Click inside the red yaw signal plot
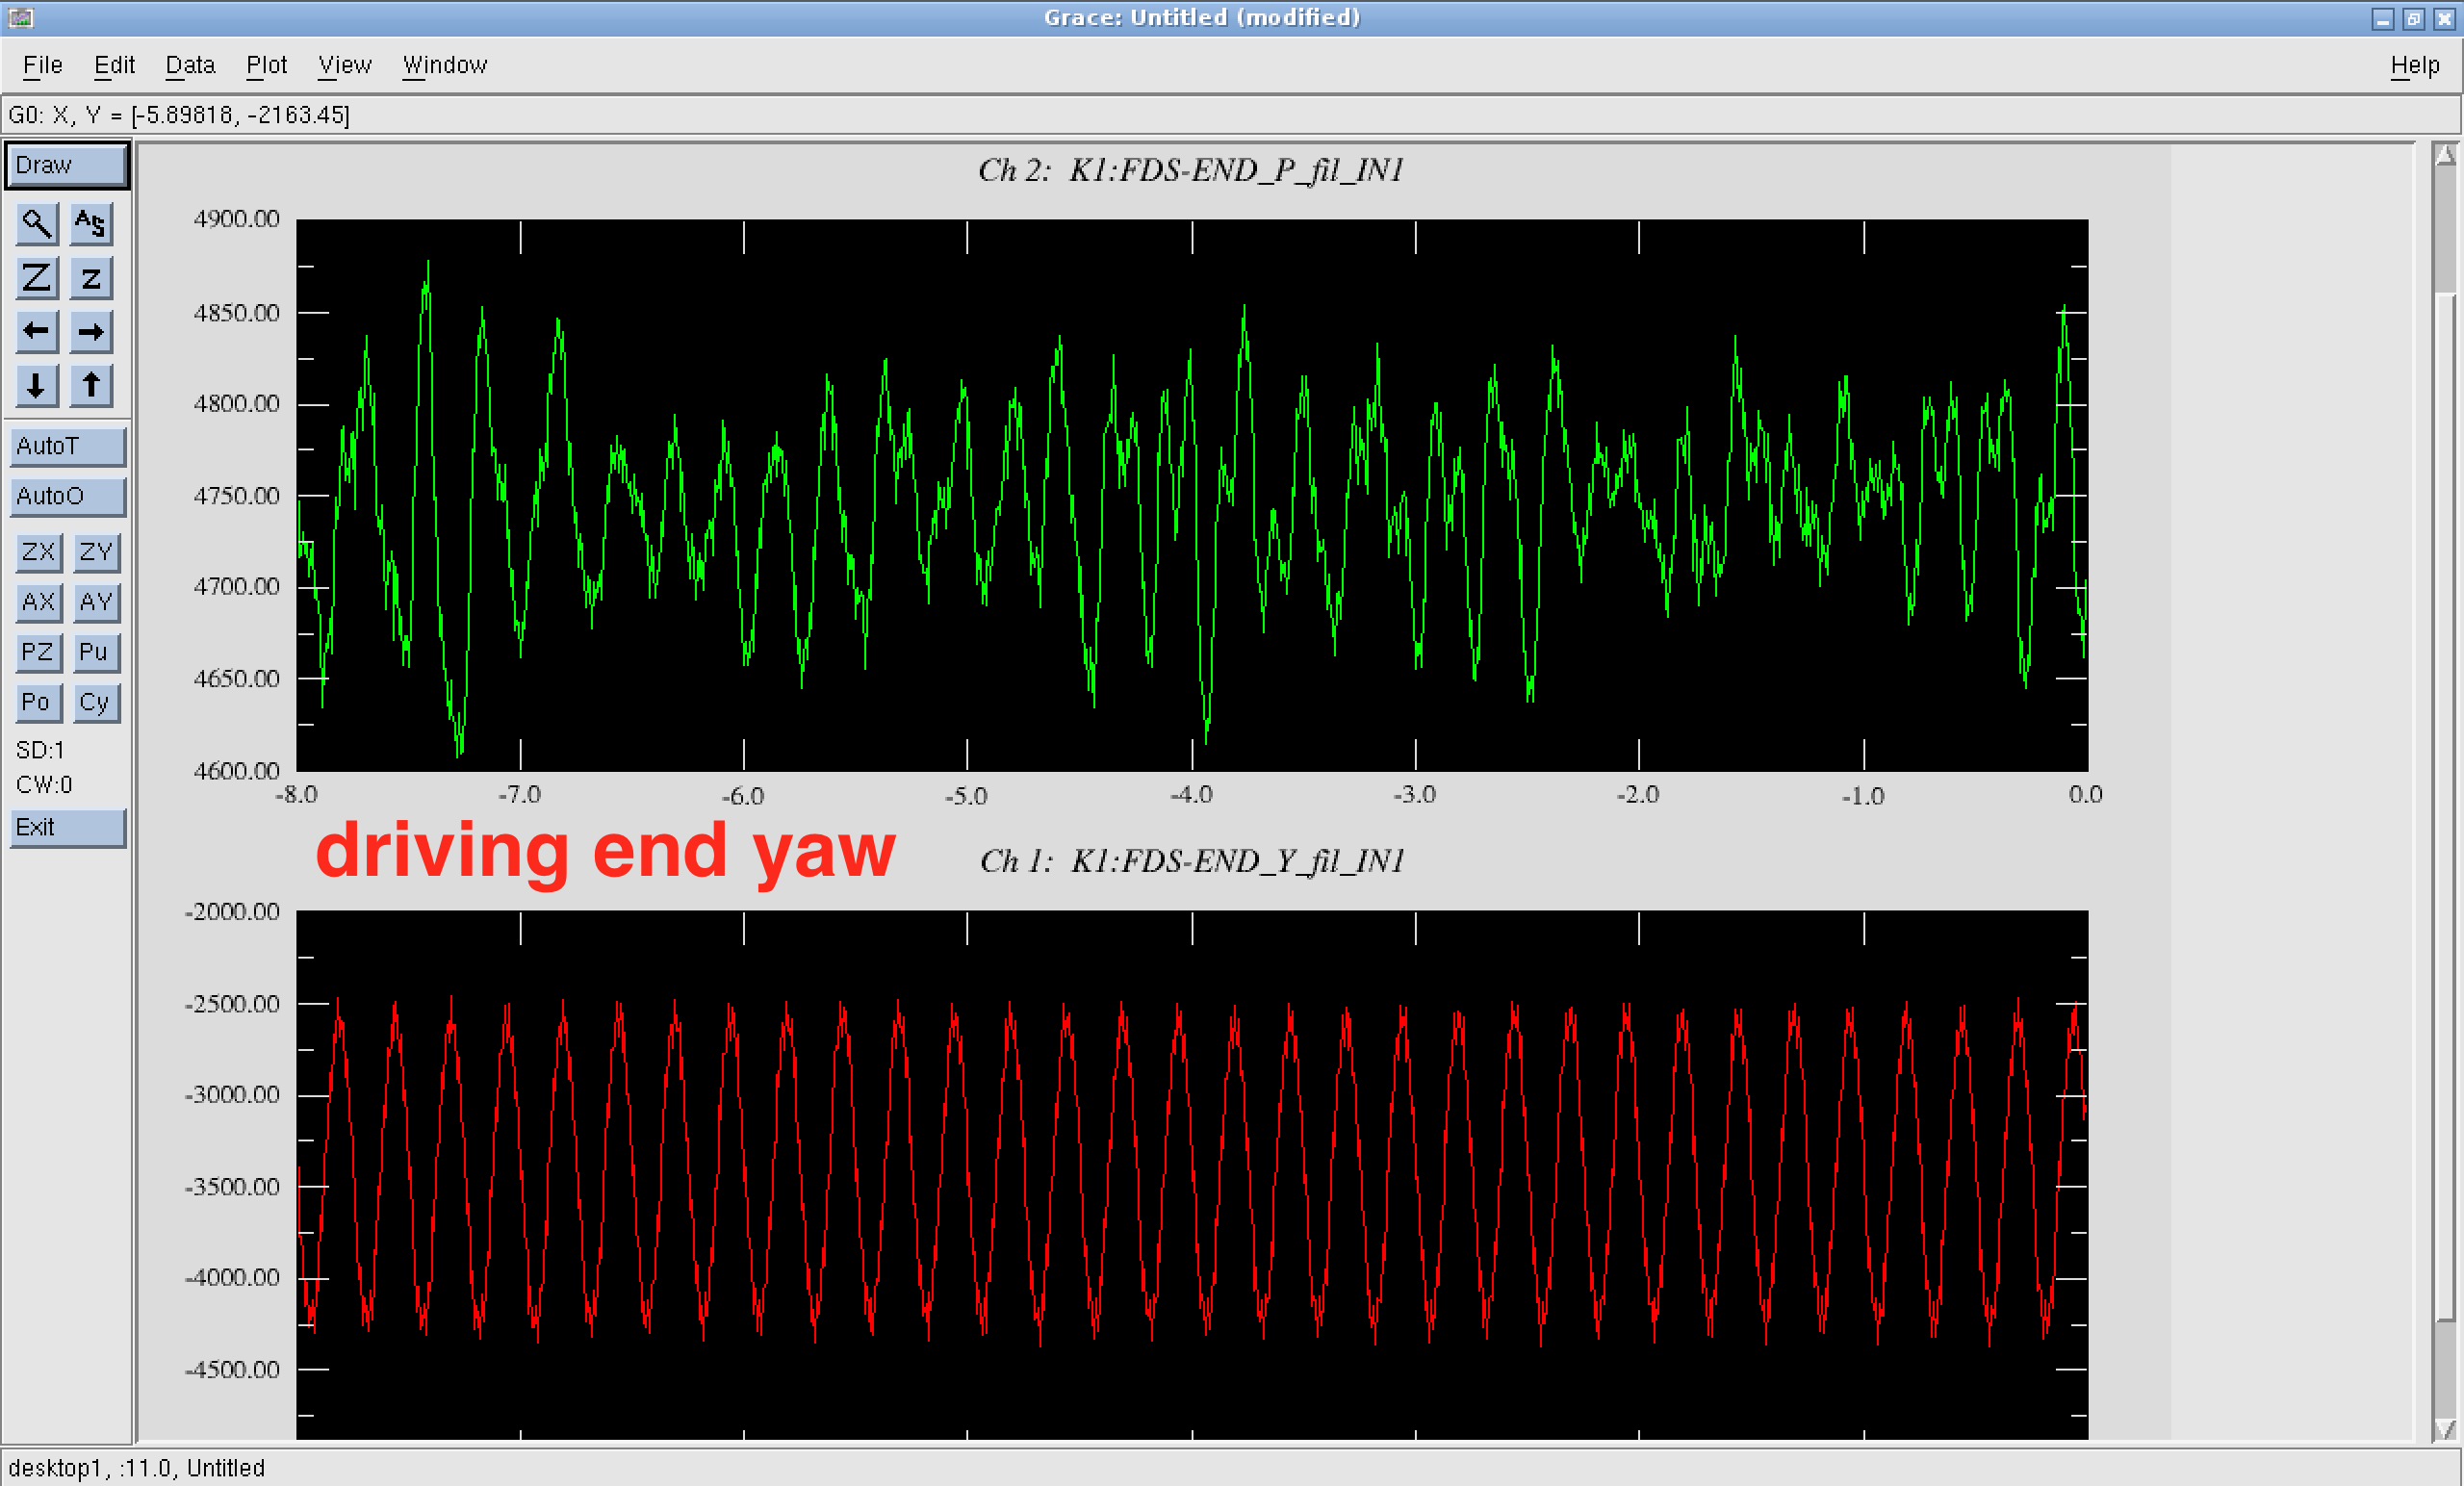2464x1486 pixels. click(1192, 1175)
